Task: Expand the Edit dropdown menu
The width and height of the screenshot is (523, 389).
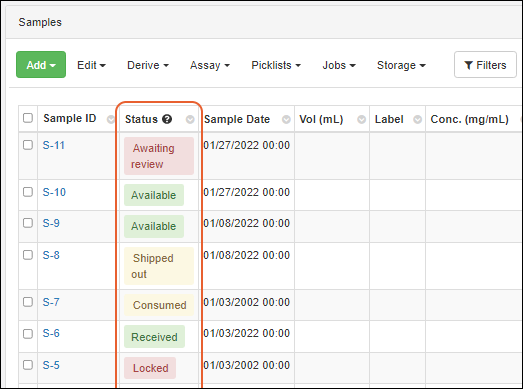Action: coord(91,65)
